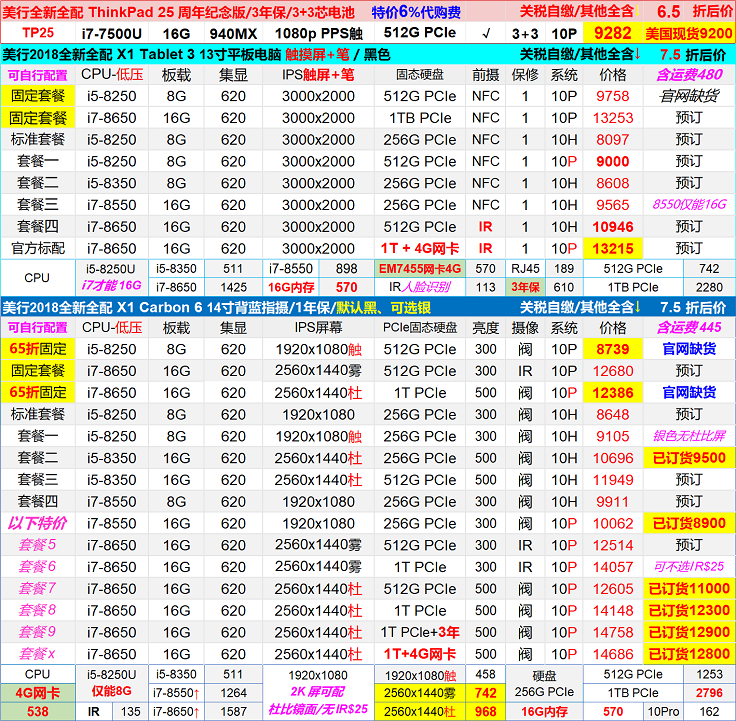Click the "以下特价" label

coord(38,523)
